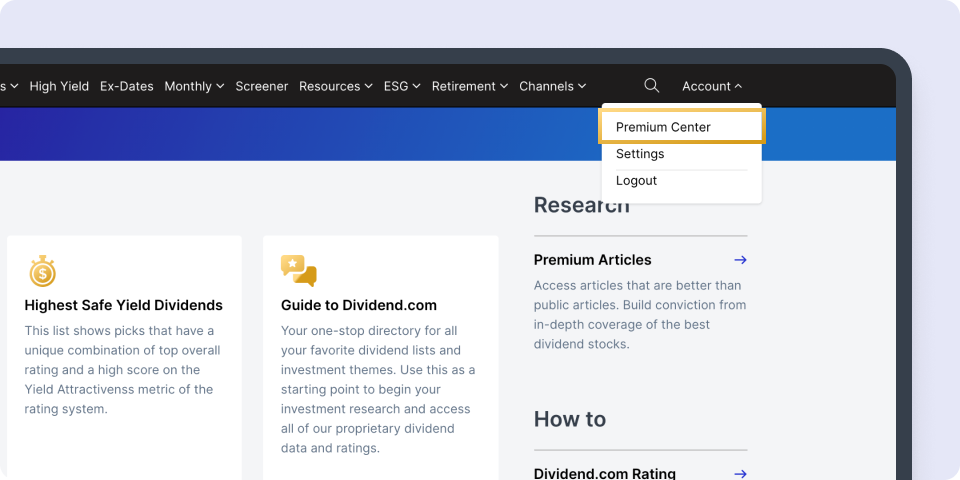Click the star chat bubbles icon

coord(299,271)
